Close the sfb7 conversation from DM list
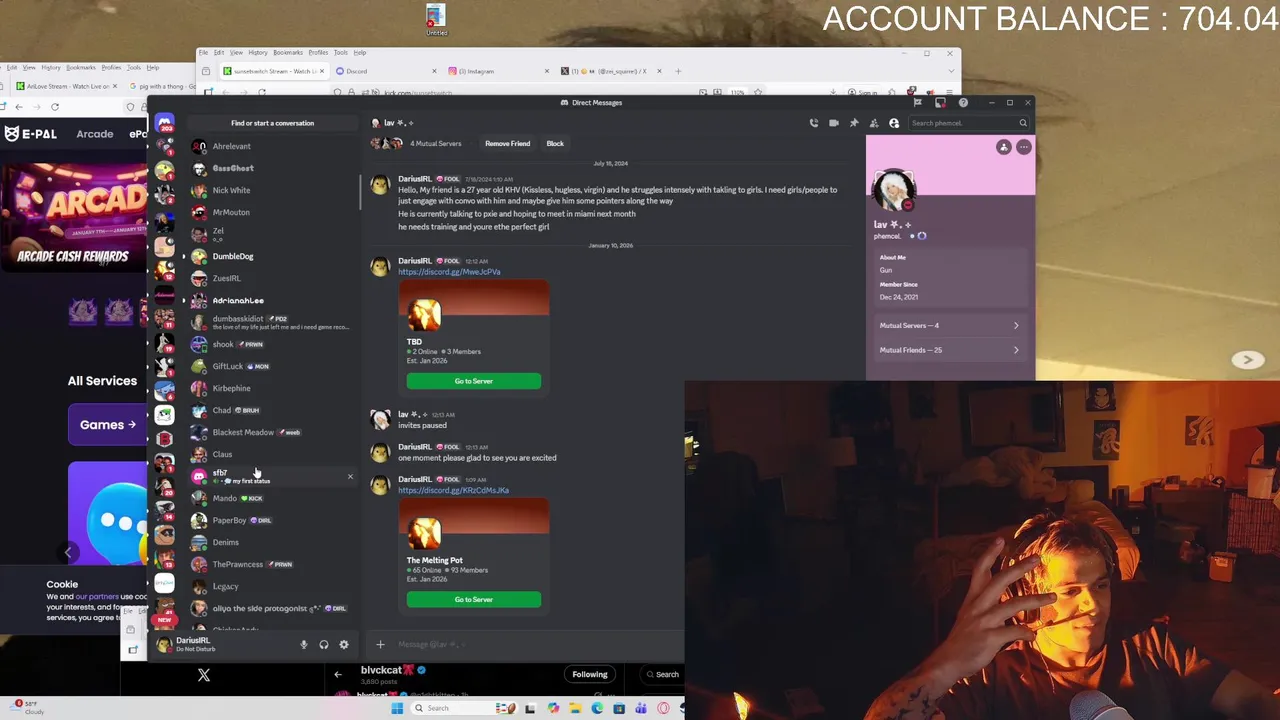Image resolution: width=1280 pixels, height=720 pixels. click(350, 476)
